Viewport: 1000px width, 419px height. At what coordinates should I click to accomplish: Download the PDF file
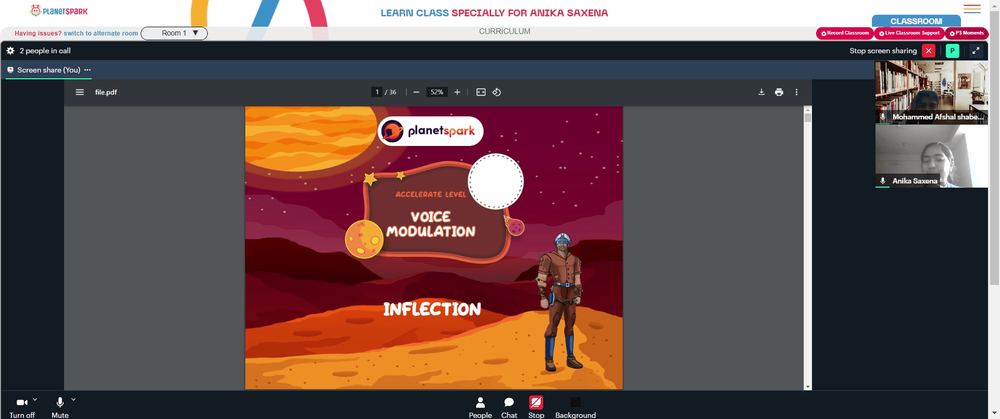pos(761,92)
